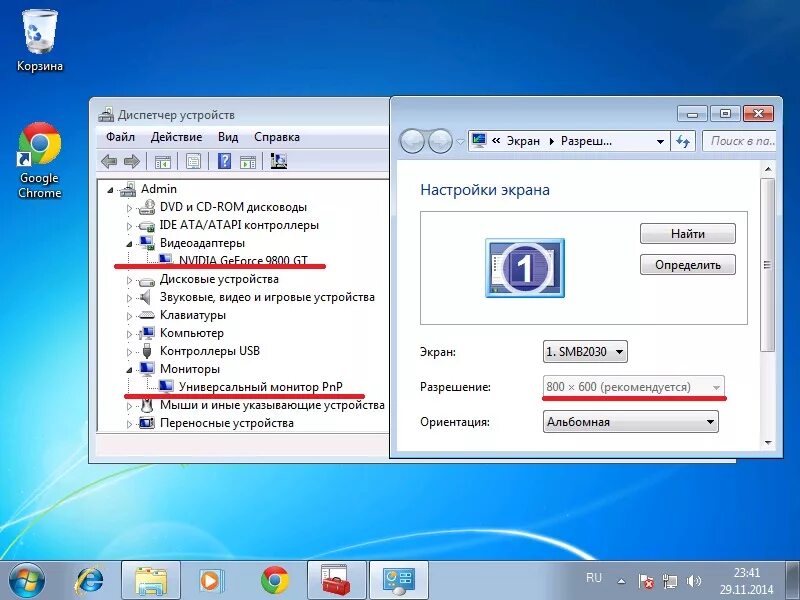Open the Разрешение dropdown 800 × 600
This screenshot has width=800, height=600.
[x=634, y=387]
